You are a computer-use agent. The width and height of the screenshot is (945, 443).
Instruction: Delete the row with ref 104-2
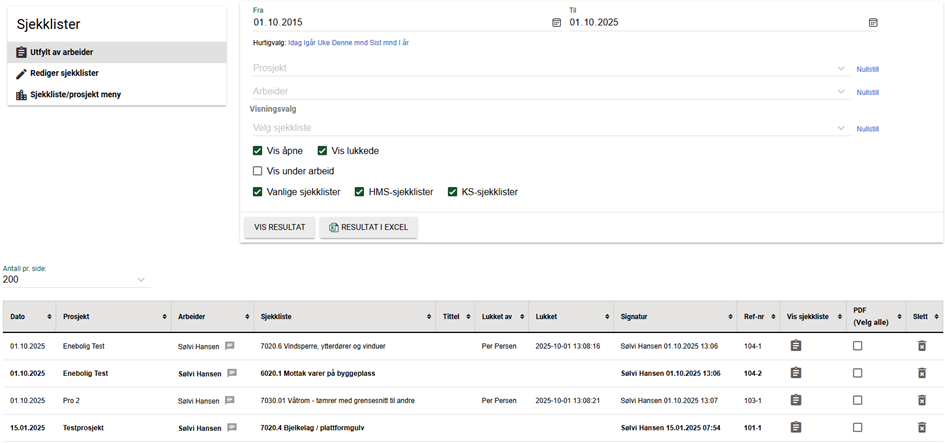[922, 373]
